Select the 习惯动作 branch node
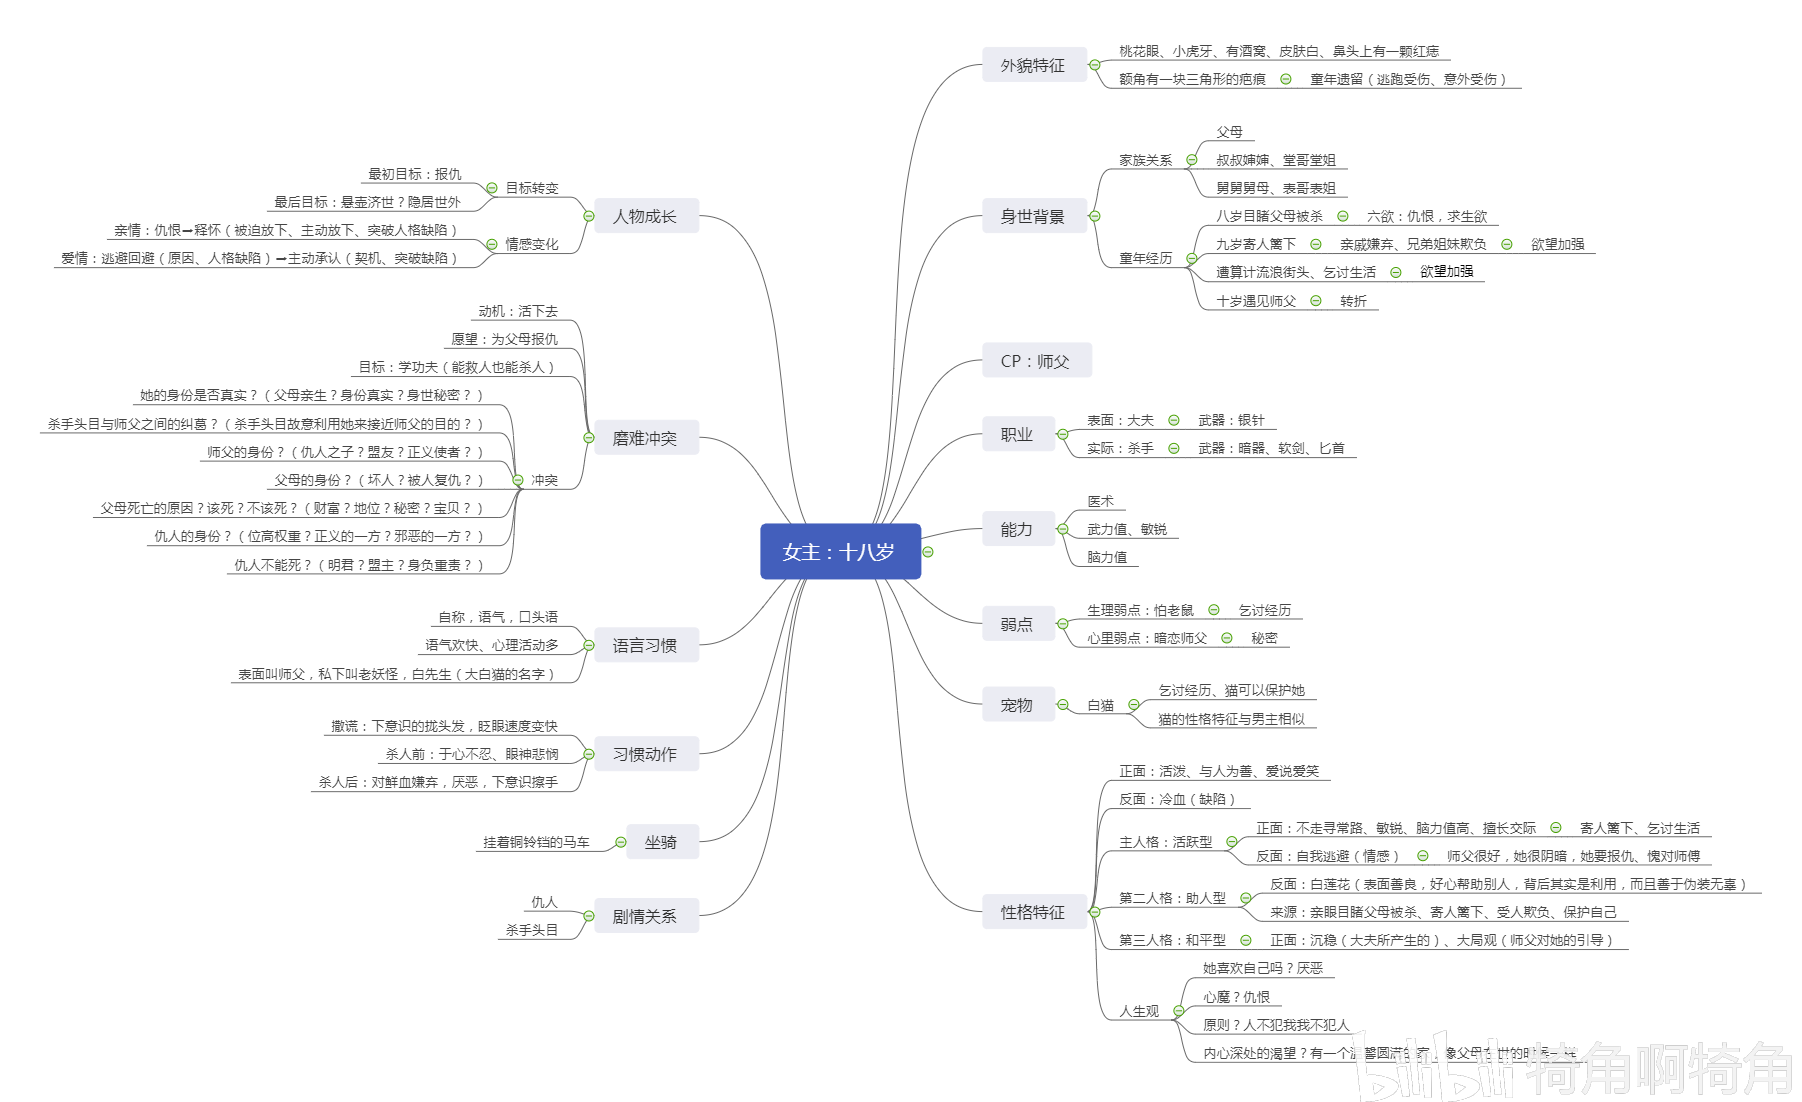 646,754
